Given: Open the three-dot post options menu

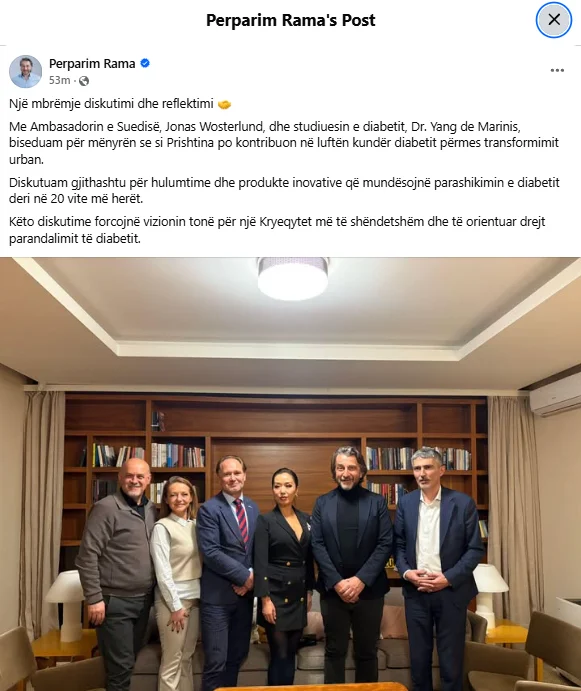Looking at the screenshot, I should click(557, 71).
